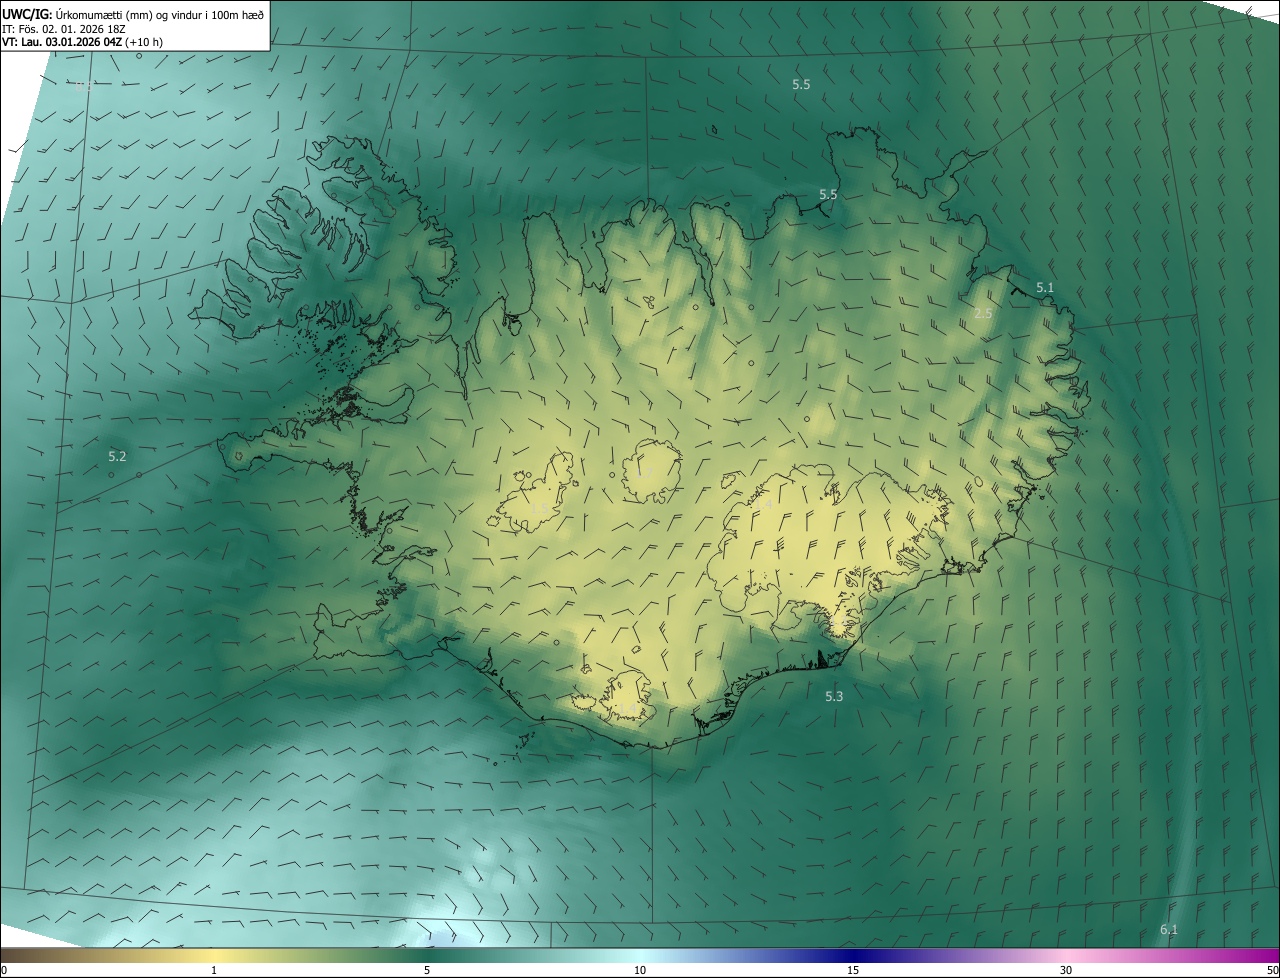Click the 50 tick on the color scale

pyautogui.click(x=1272, y=970)
